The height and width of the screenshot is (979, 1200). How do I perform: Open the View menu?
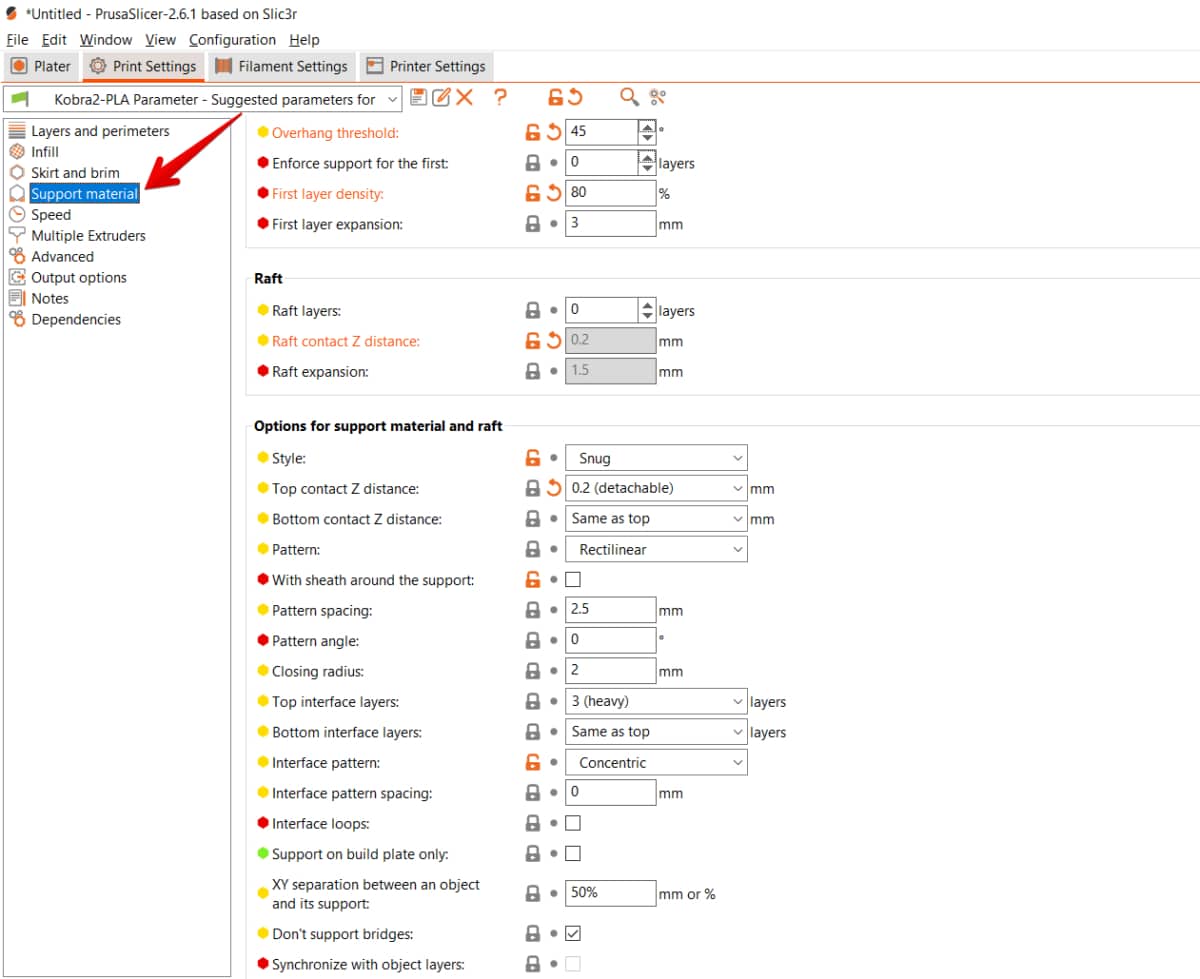[160, 39]
